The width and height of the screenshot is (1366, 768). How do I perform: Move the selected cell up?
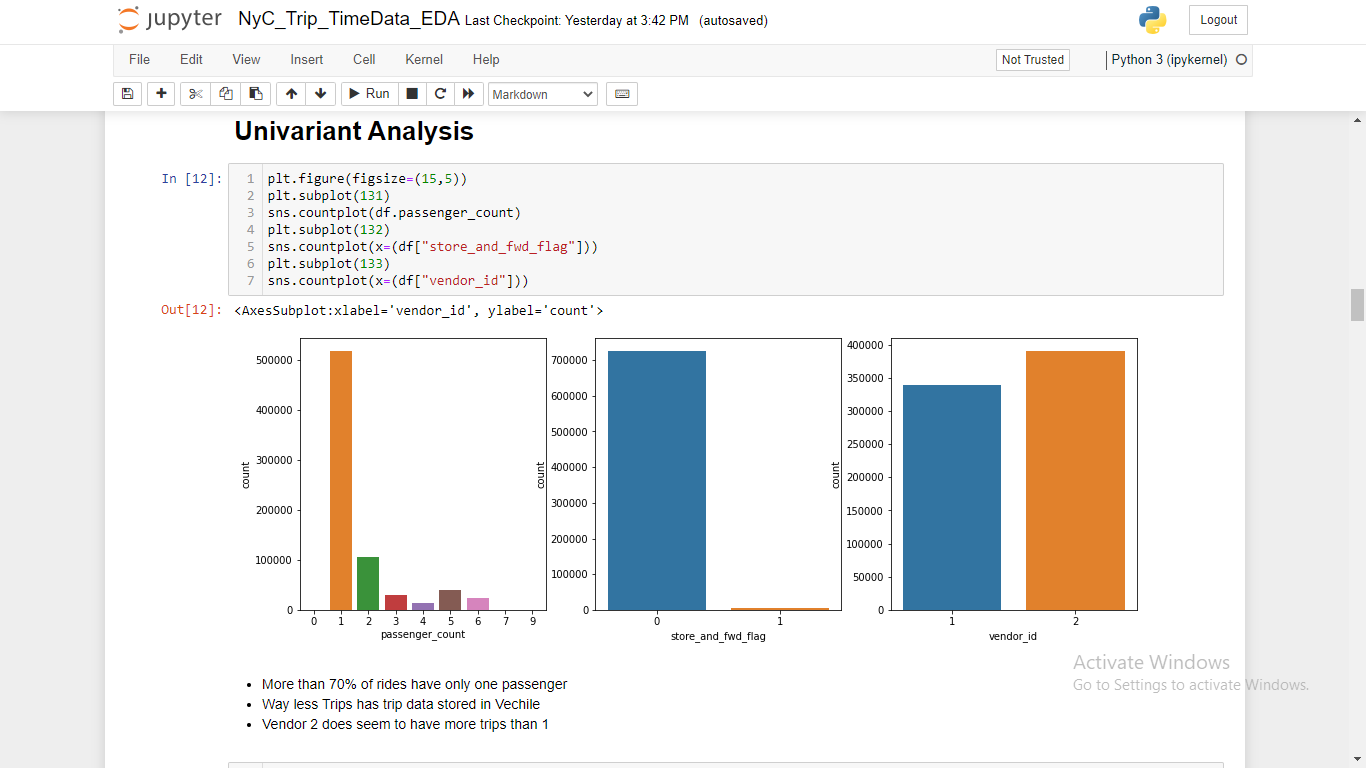(290, 93)
